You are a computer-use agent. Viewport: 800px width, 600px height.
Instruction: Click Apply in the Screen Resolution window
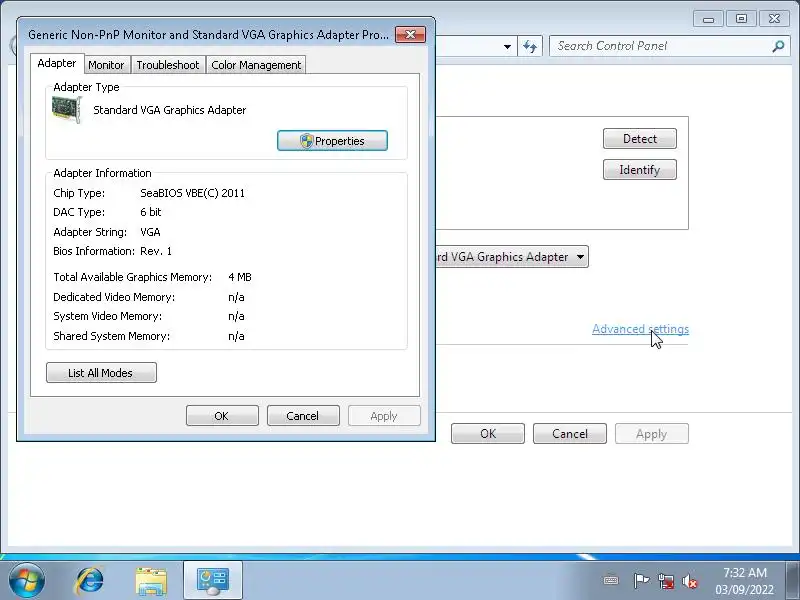[652, 434]
